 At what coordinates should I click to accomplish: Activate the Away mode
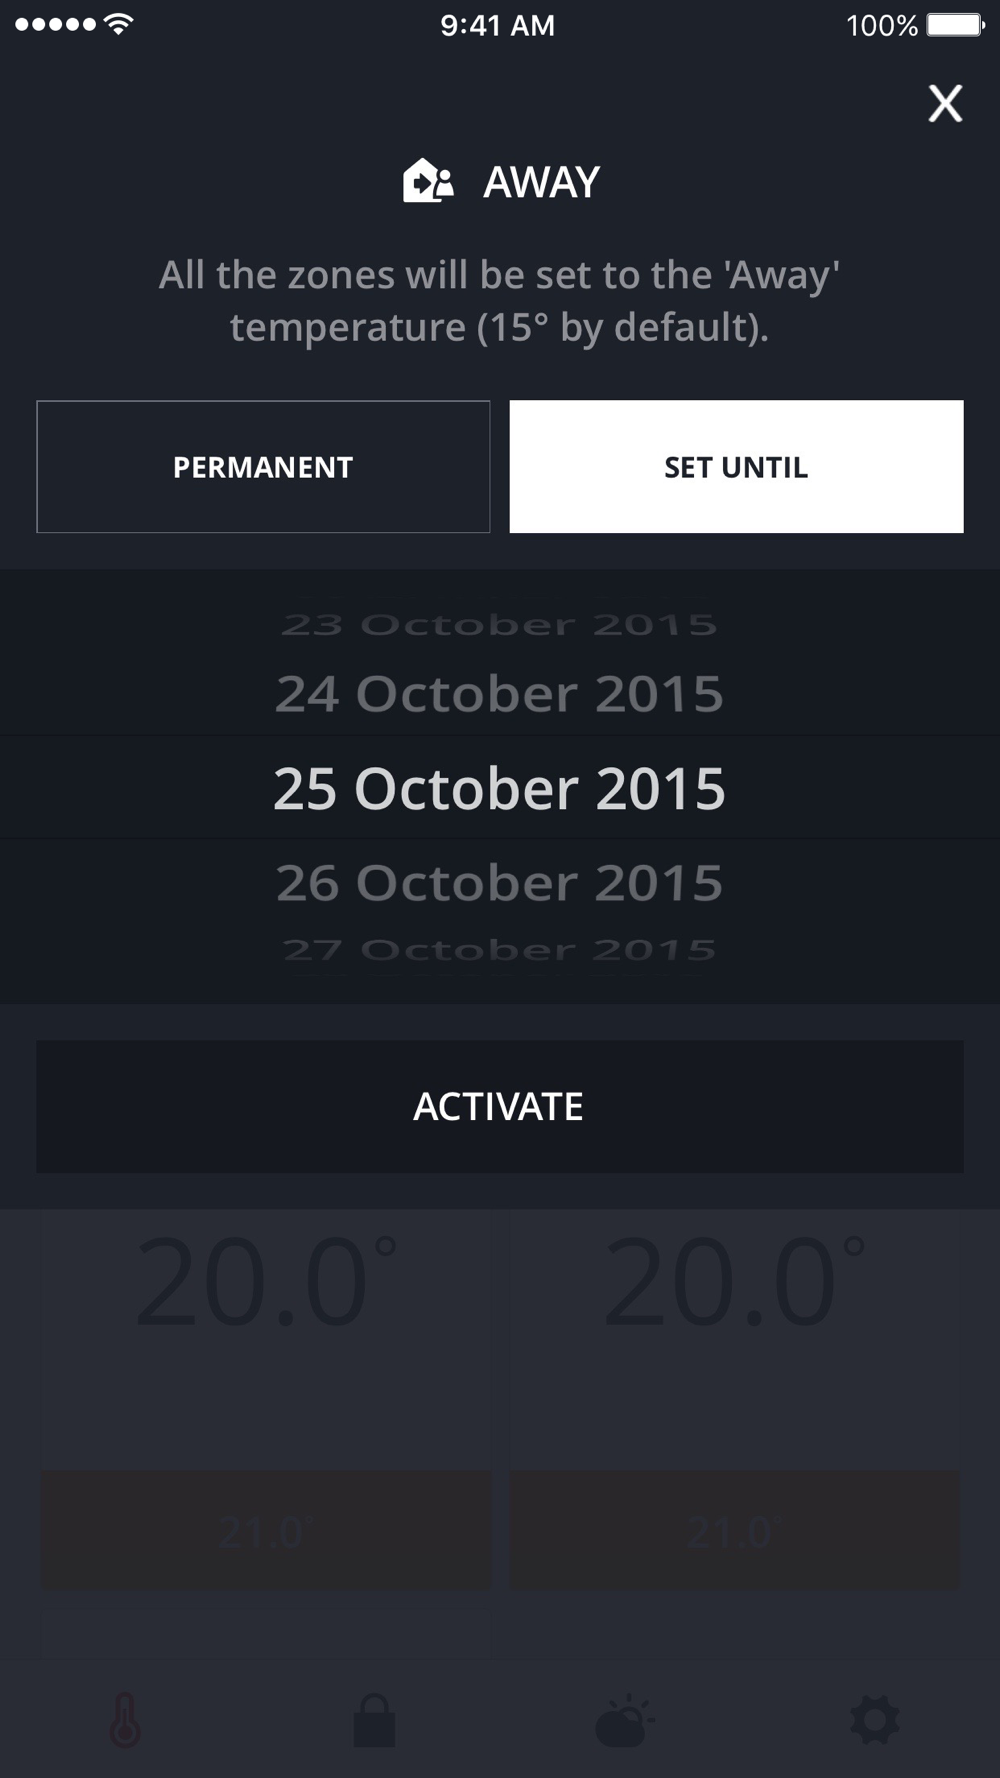point(500,1106)
